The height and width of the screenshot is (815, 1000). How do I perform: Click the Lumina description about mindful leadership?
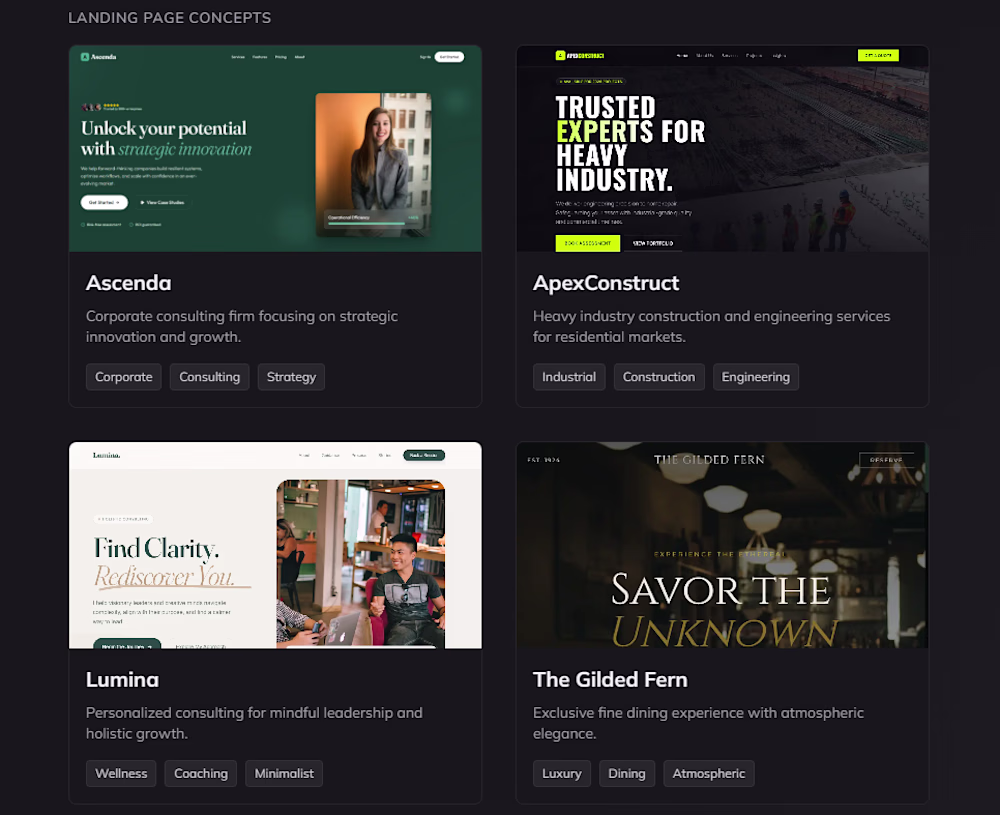[254, 723]
